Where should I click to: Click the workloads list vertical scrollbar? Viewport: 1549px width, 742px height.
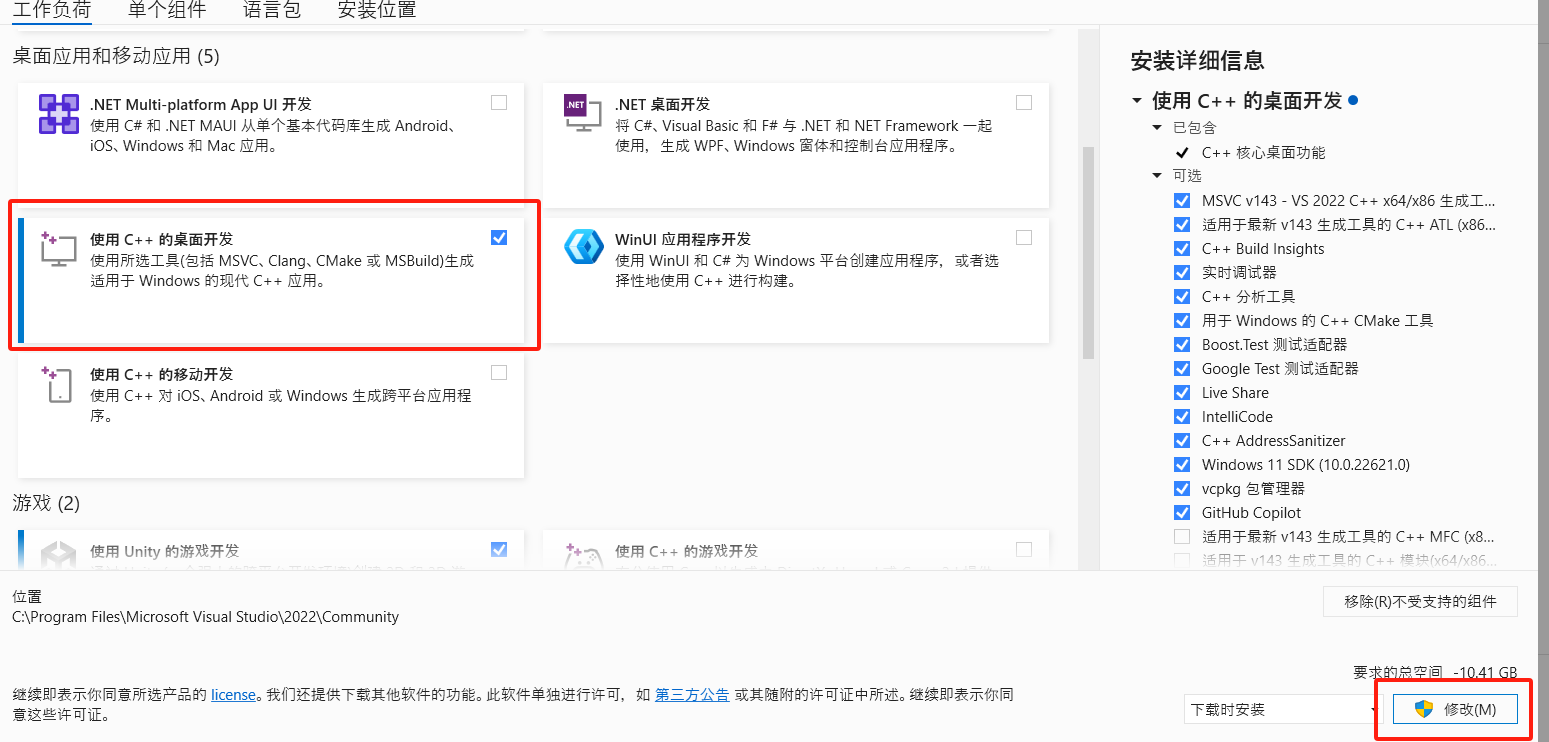(1088, 252)
